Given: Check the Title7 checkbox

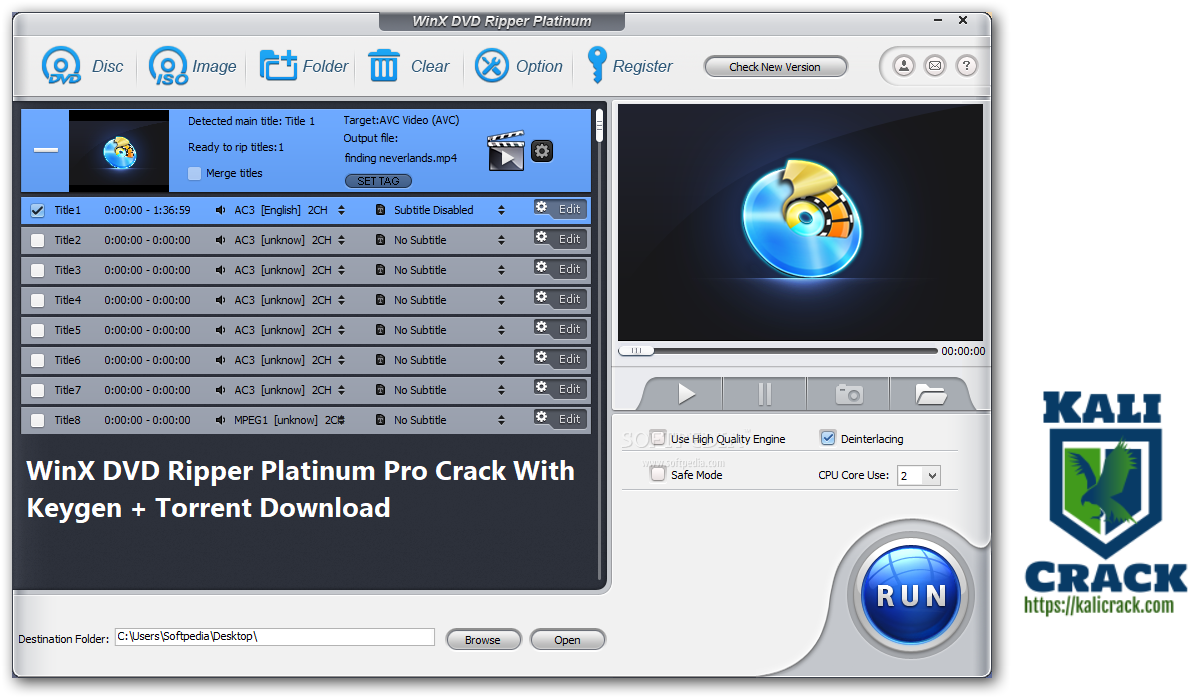Looking at the screenshot, I should tap(37, 390).
